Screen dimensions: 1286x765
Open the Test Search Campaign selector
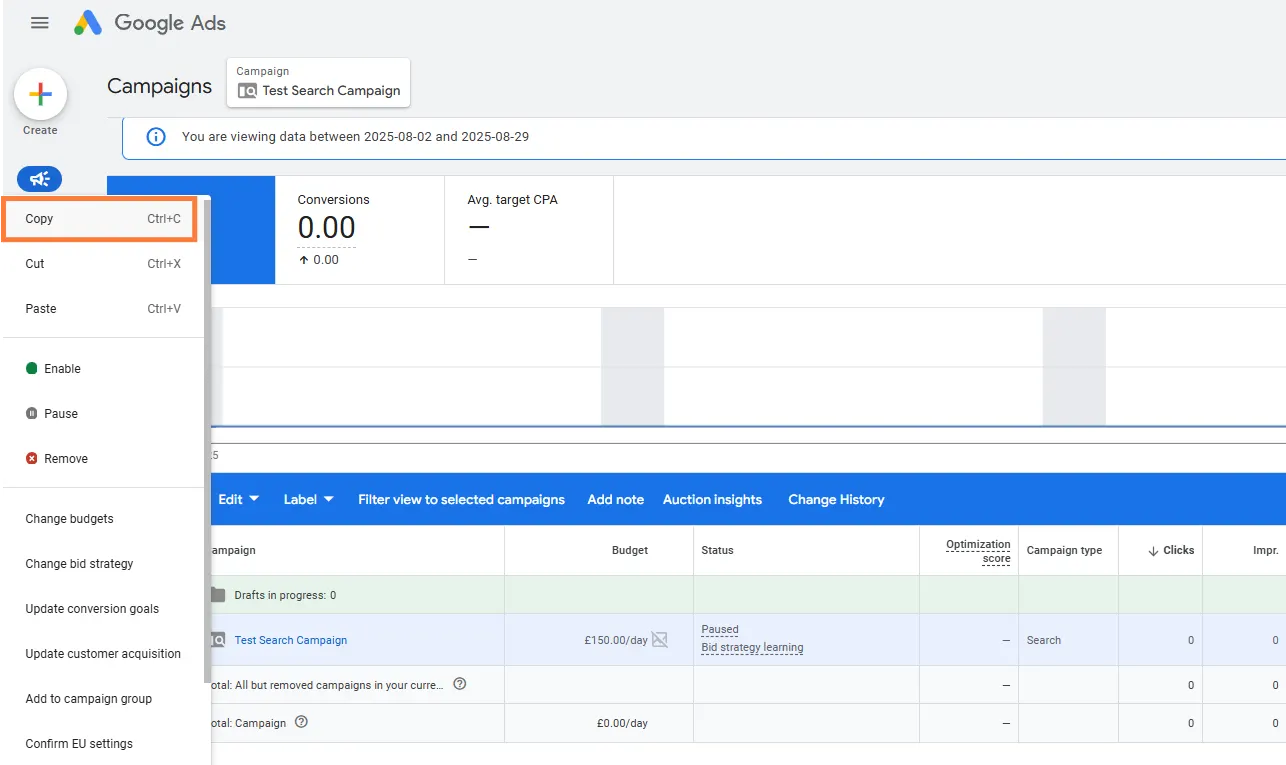[319, 82]
